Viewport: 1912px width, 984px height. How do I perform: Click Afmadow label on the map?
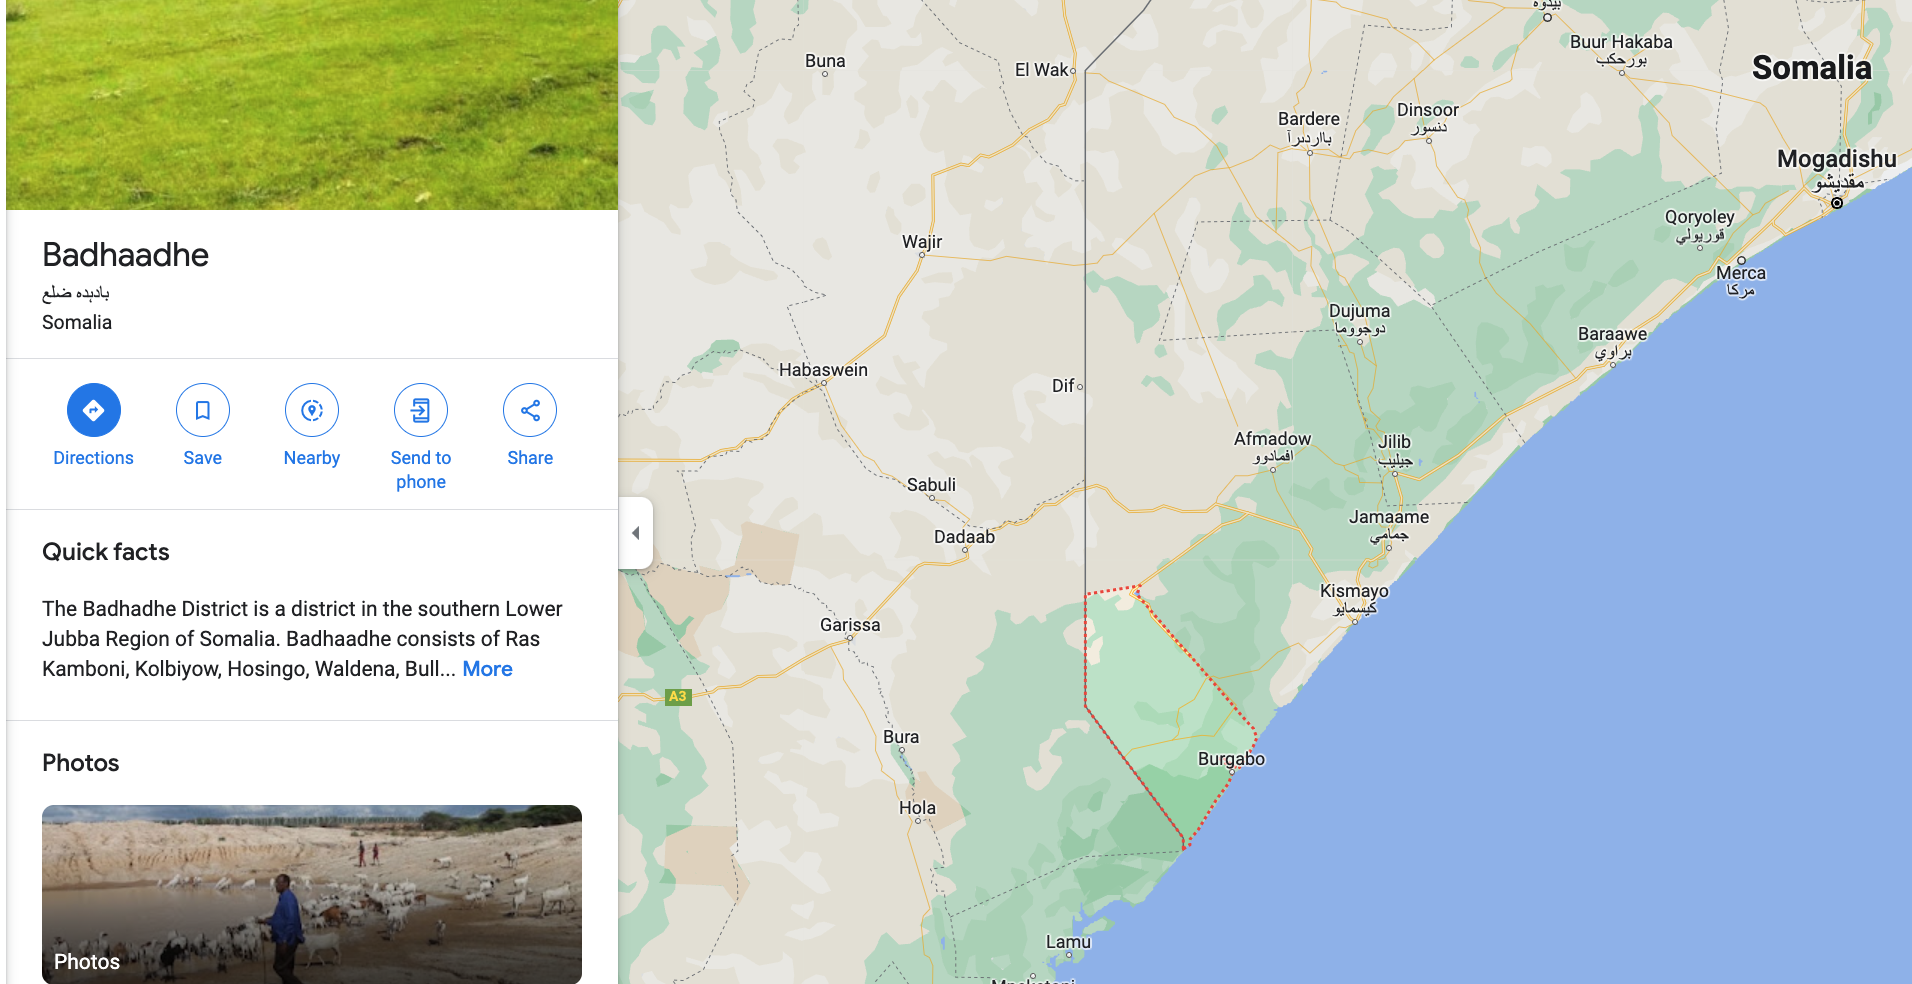click(x=1272, y=439)
